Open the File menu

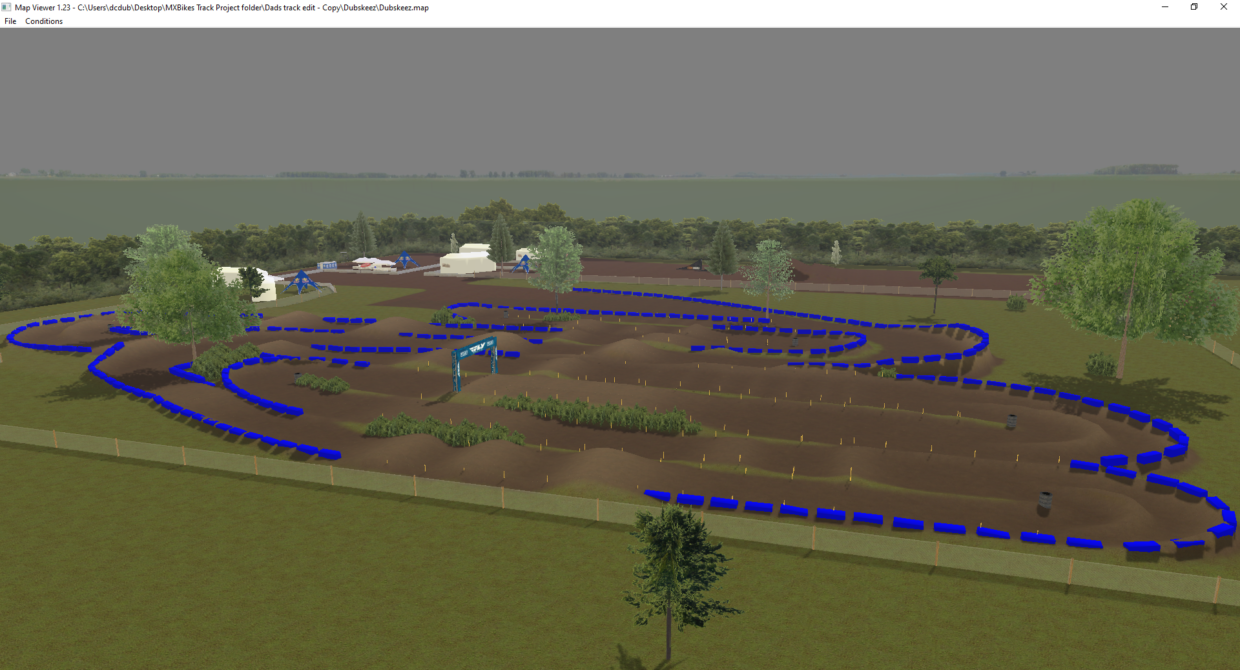[x=10, y=21]
